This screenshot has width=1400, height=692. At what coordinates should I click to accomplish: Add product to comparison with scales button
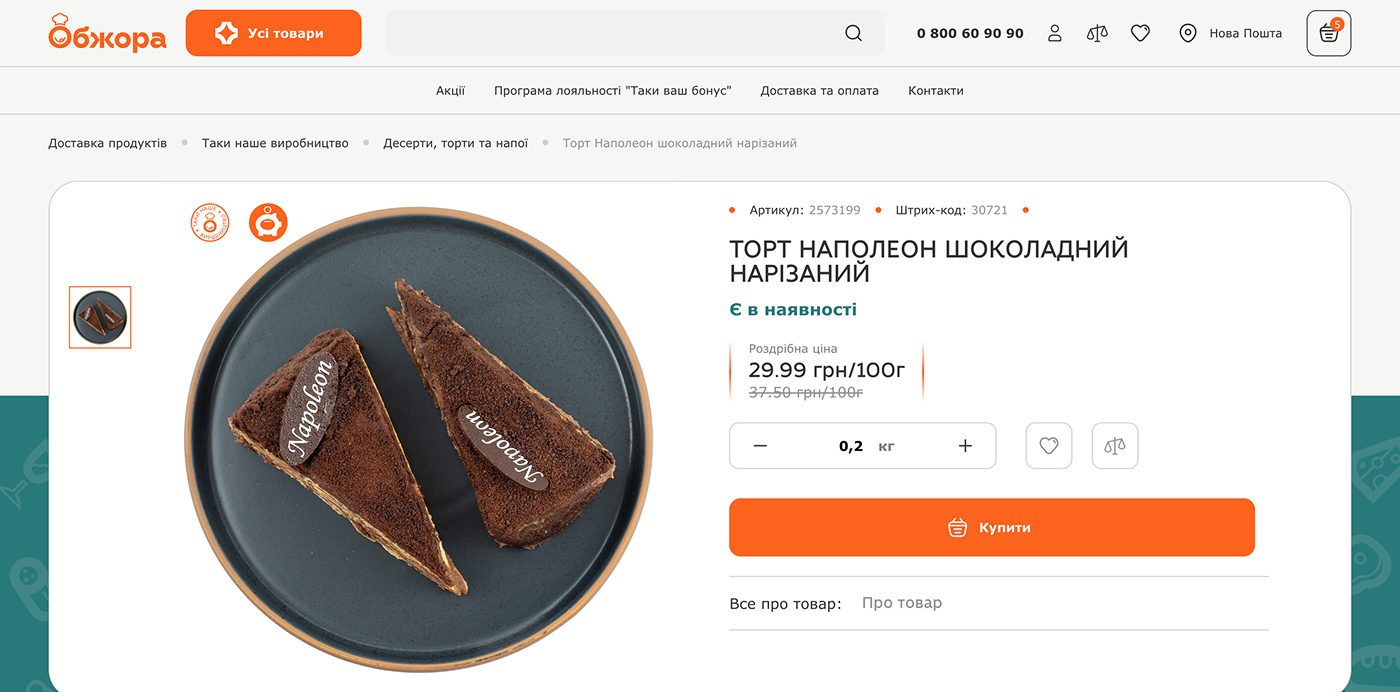point(1115,446)
